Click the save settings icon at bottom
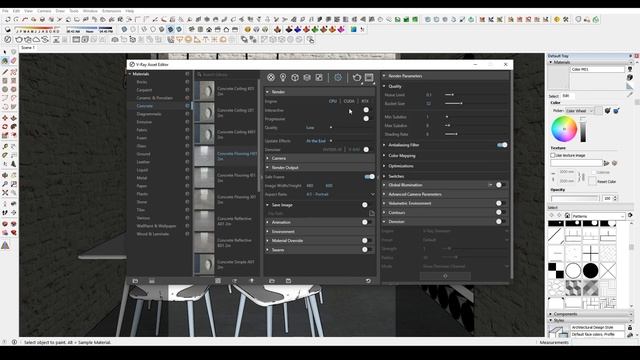The image size is (640, 360). click(x=288, y=281)
